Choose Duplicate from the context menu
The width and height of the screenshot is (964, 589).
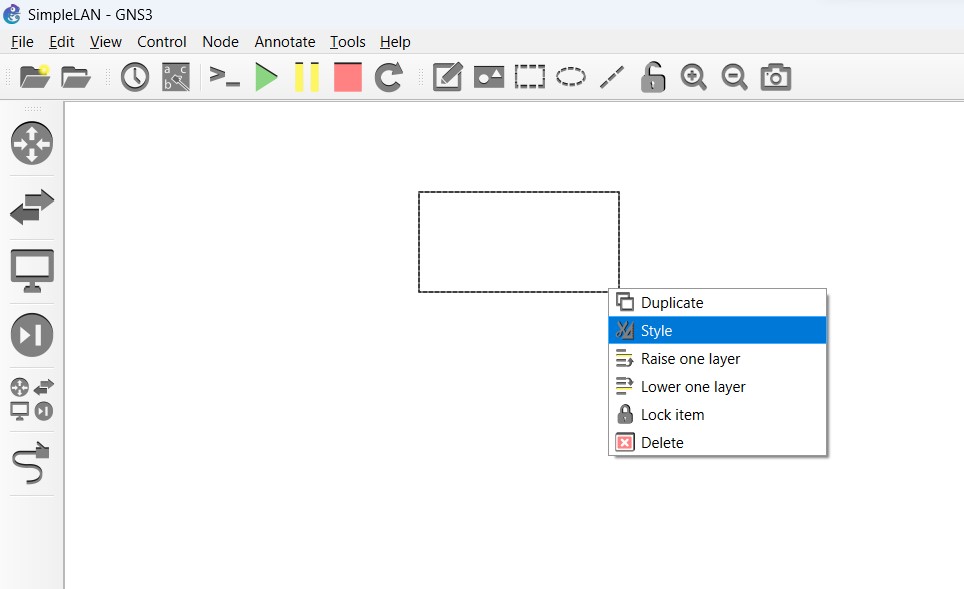coord(717,302)
